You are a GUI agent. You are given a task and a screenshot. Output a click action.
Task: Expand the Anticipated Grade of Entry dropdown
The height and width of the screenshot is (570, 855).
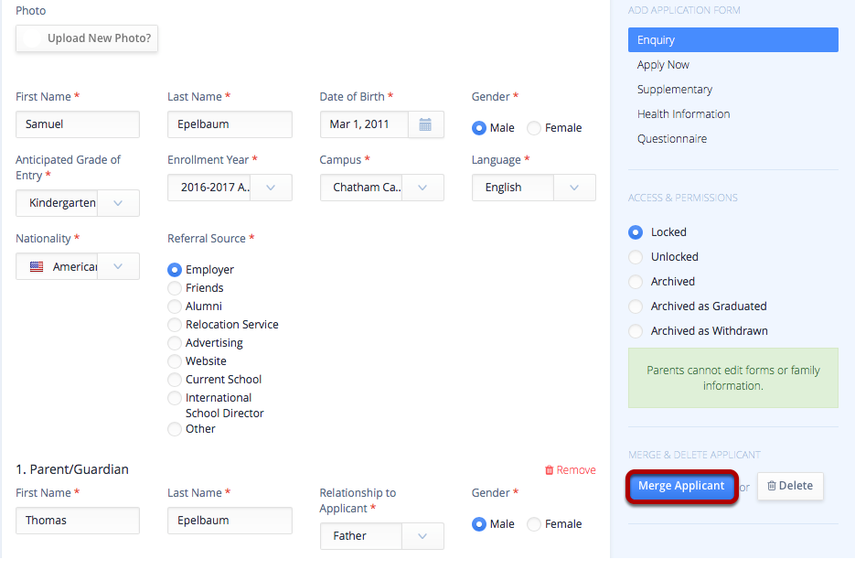[x=118, y=203]
